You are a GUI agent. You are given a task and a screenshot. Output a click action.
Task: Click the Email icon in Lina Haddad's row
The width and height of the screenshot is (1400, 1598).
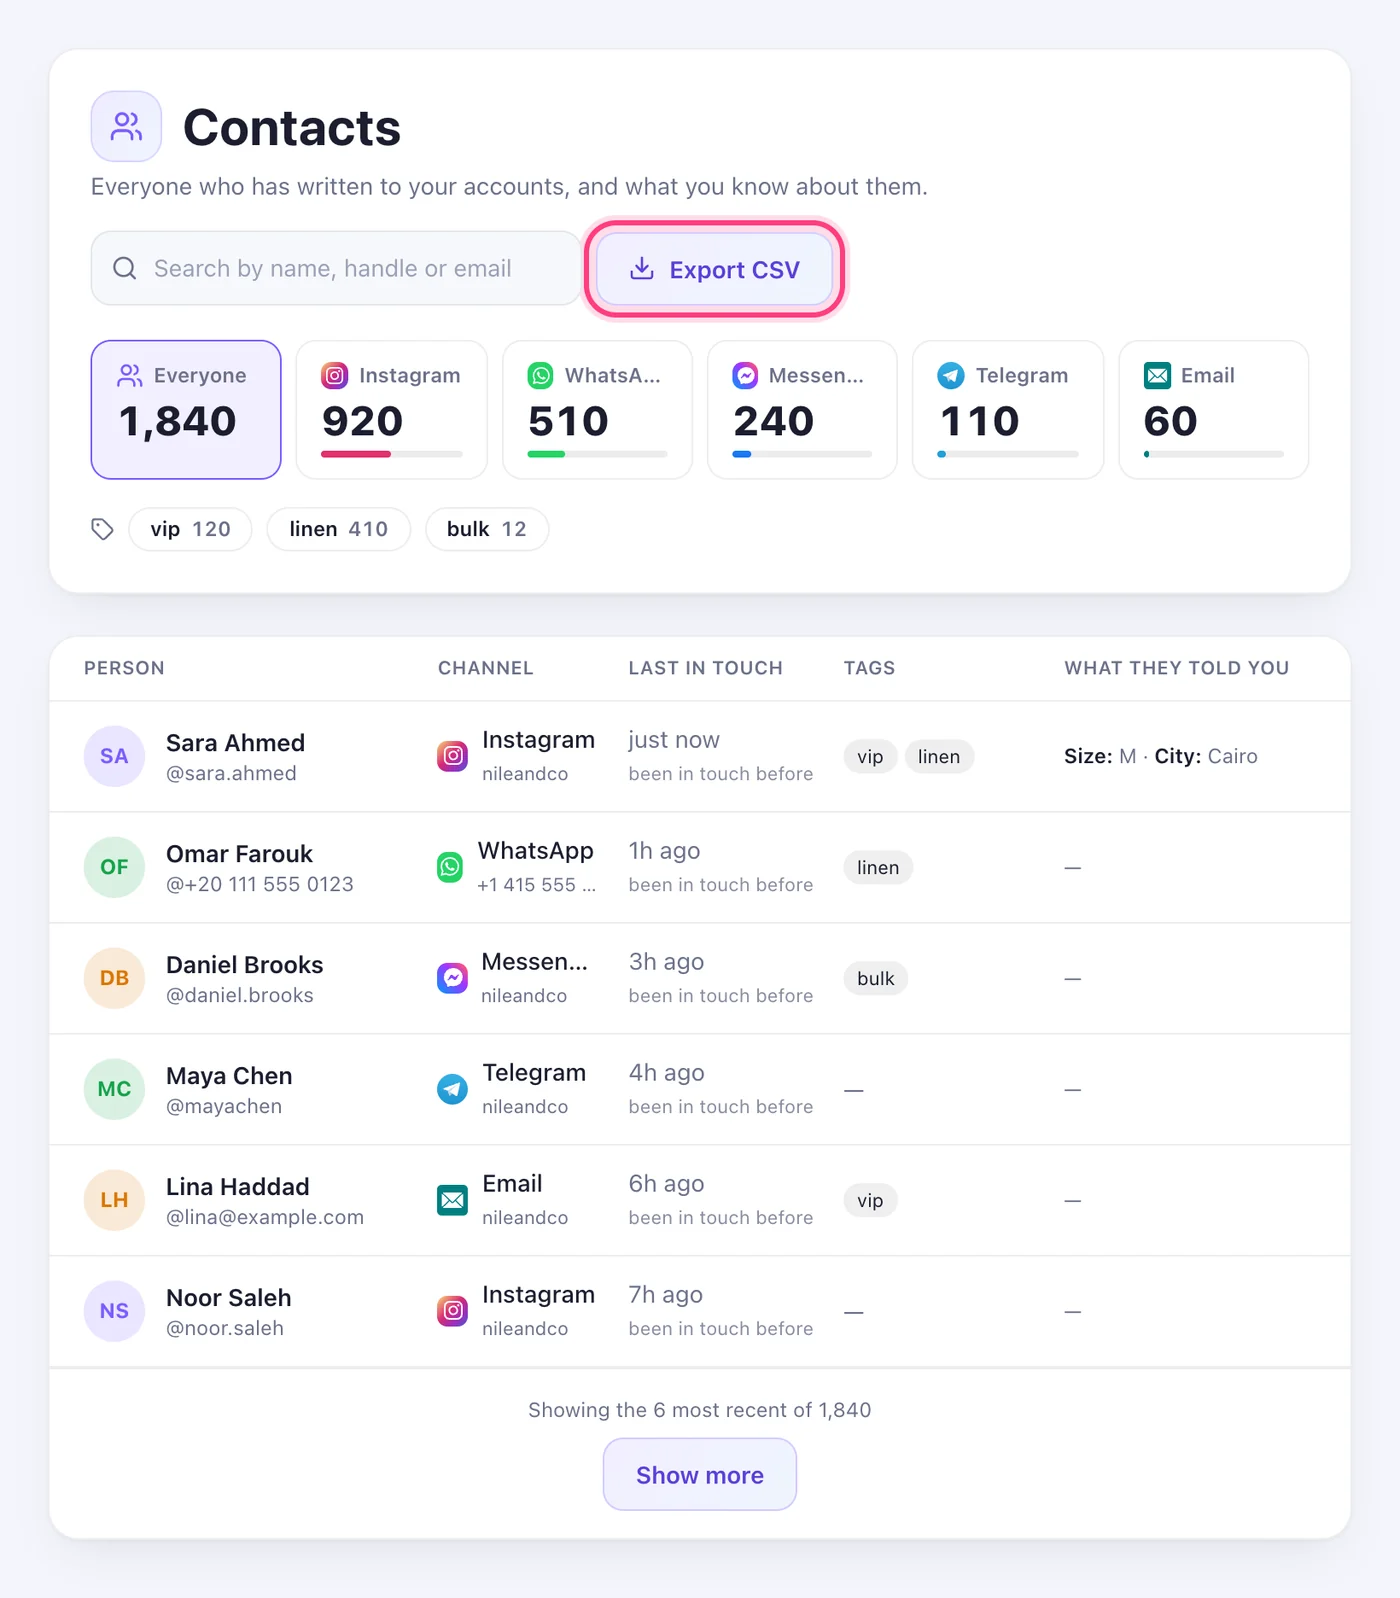pyautogui.click(x=453, y=1200)
